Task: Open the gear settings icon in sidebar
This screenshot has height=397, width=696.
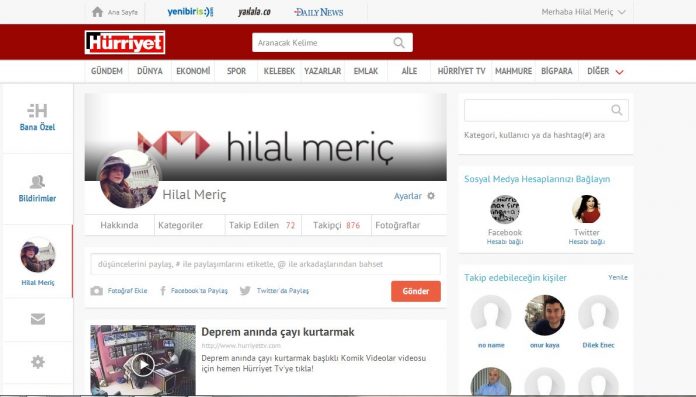Action: pyautogui.click(x=38, y=362)
